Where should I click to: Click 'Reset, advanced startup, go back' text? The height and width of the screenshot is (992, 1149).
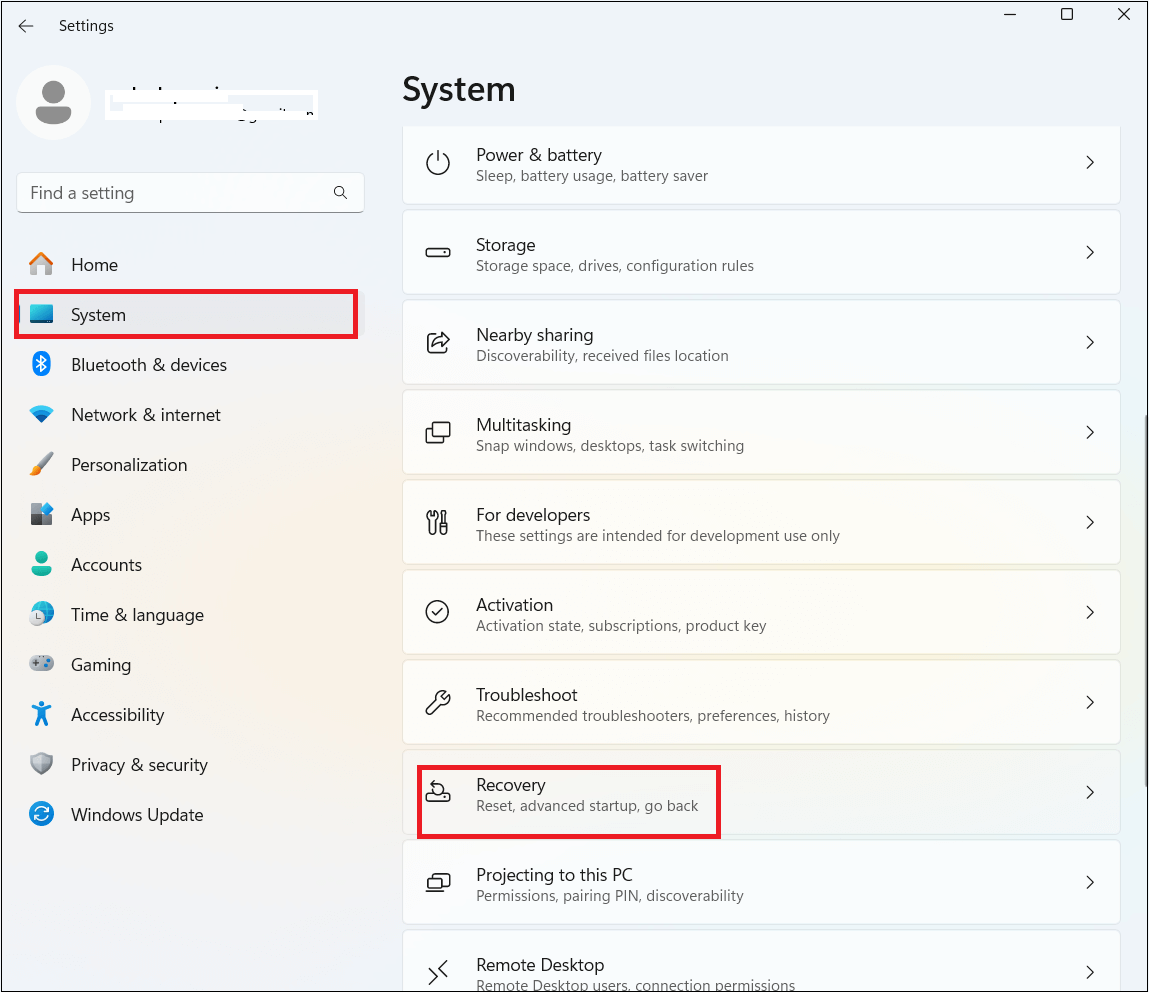coord(587,806)
